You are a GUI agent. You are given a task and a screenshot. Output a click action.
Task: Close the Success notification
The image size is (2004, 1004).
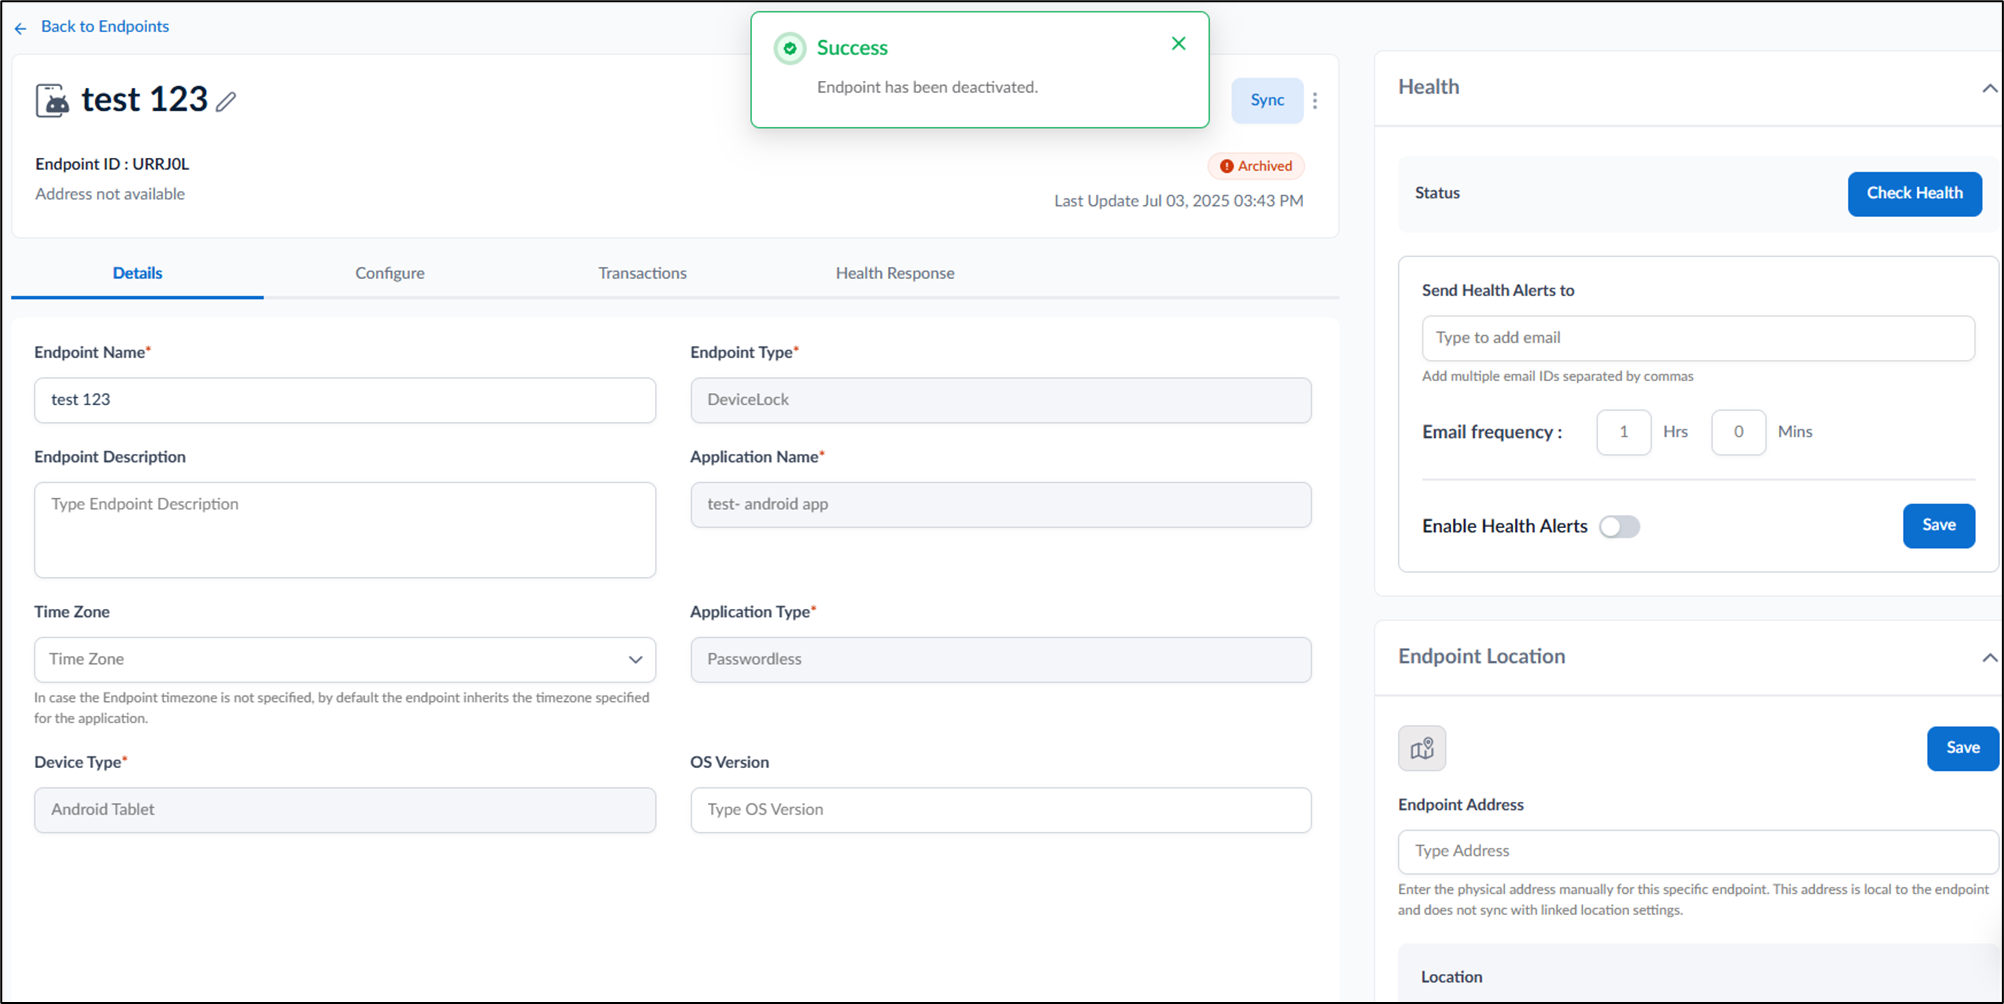coord(1178,43)
